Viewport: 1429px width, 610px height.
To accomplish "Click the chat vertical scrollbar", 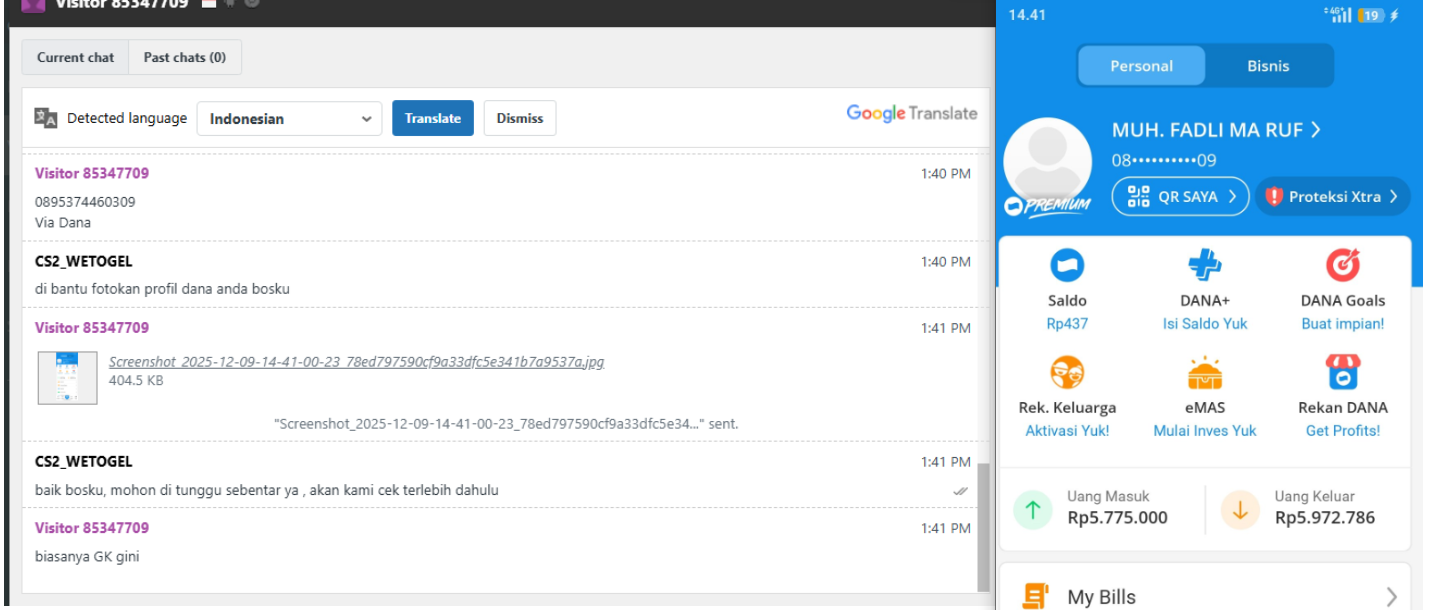I will (x=983, y=528).
